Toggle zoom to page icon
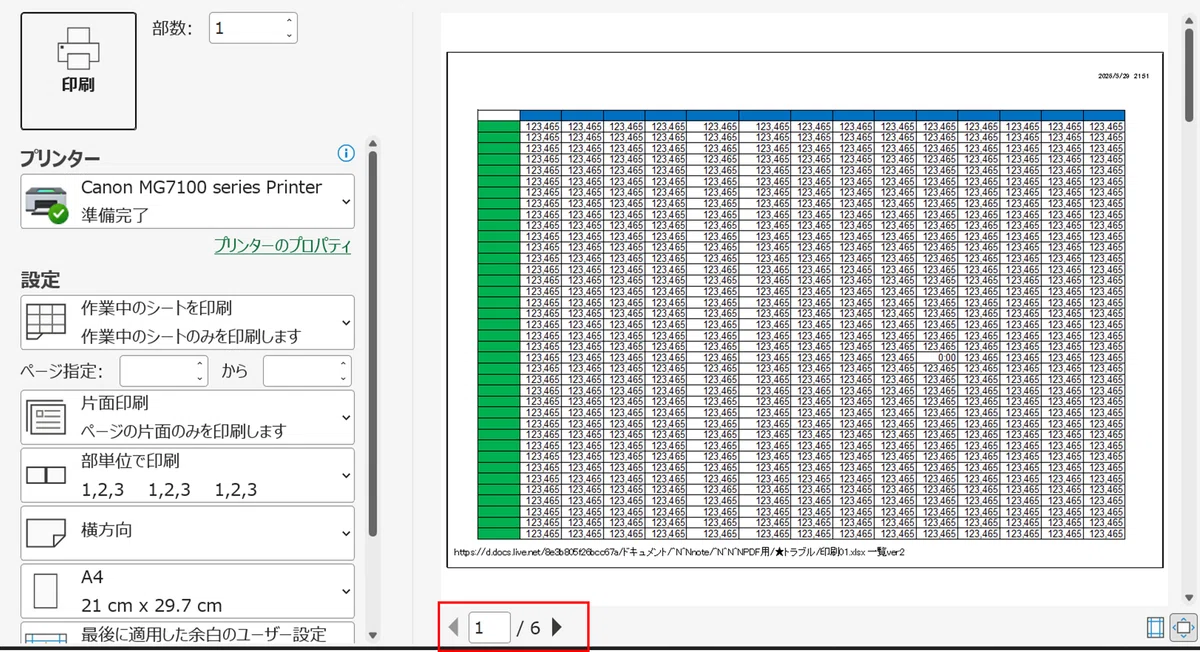This screenshot has height=652, width=1200. pyautogui.click(x=1182, y=628)
